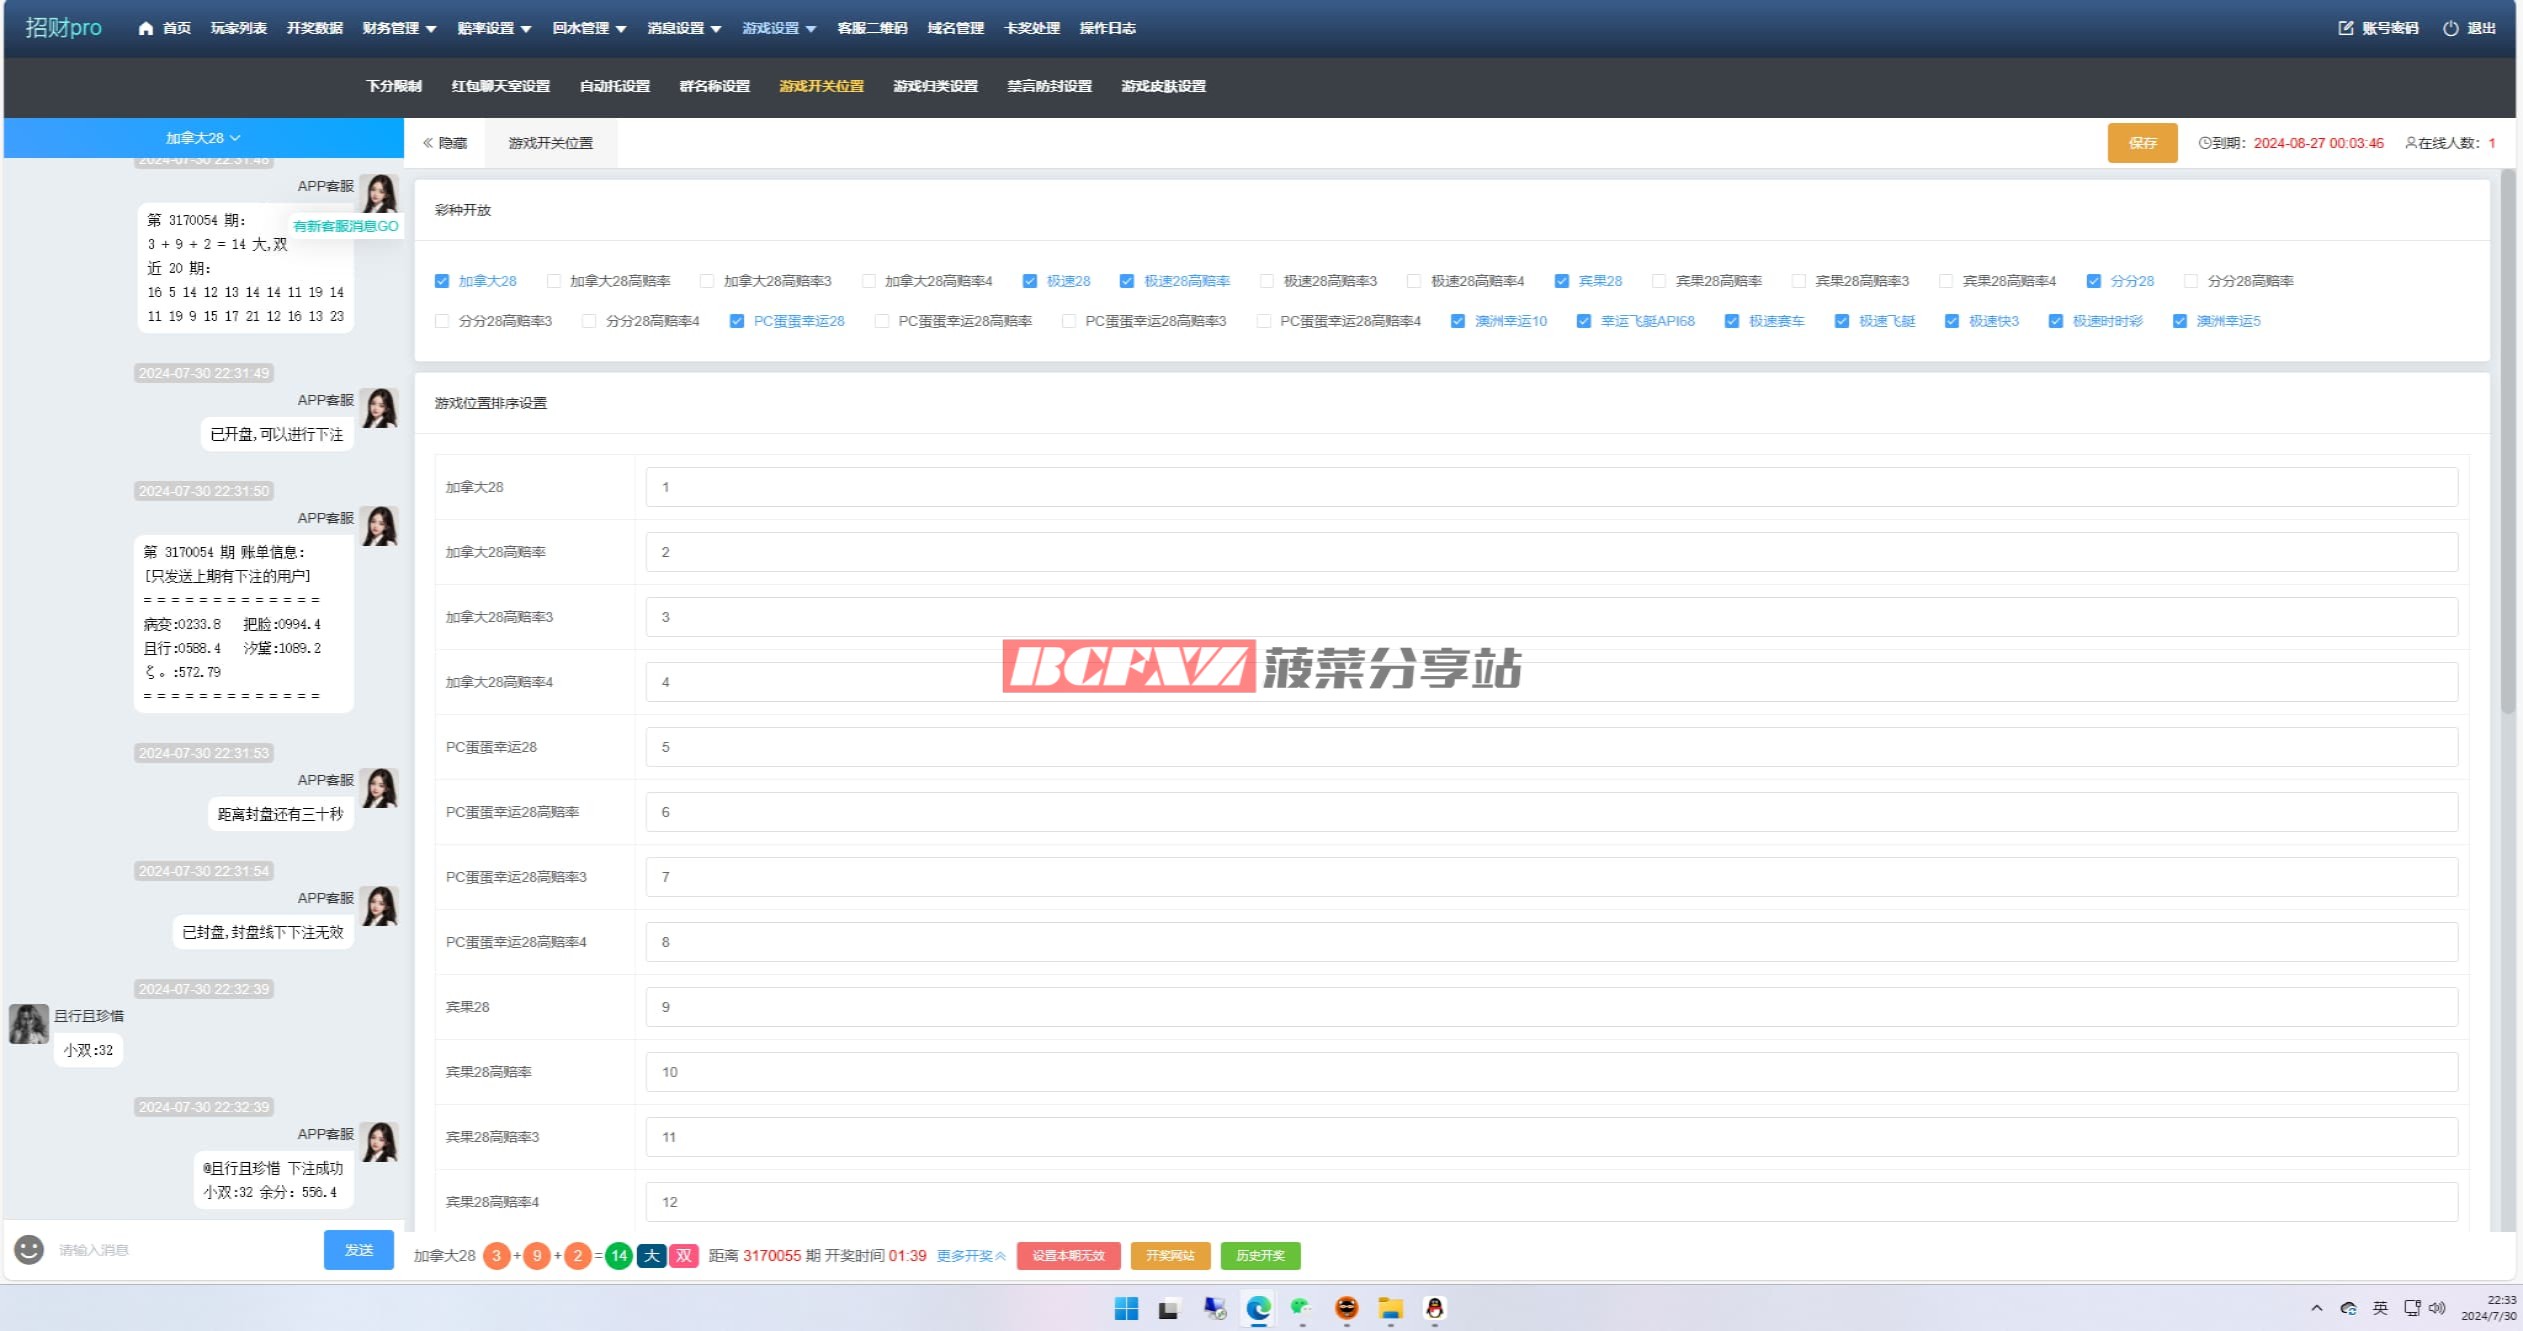Switch to the 游戏归类设置 tab
Viewport: 2523px width, 1331px height.
click(x=935, y=86)
